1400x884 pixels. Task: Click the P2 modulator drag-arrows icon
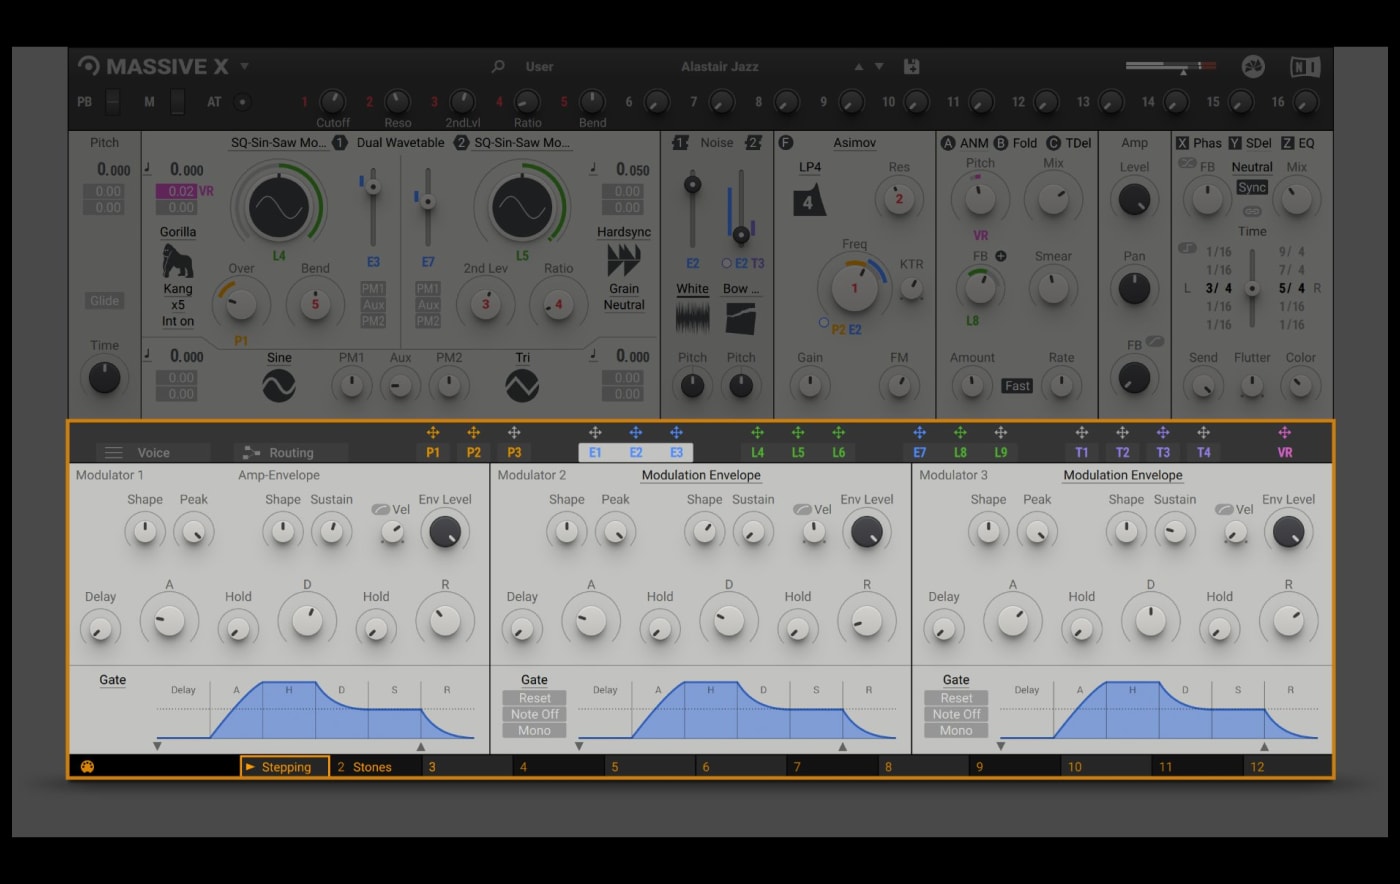474,433
